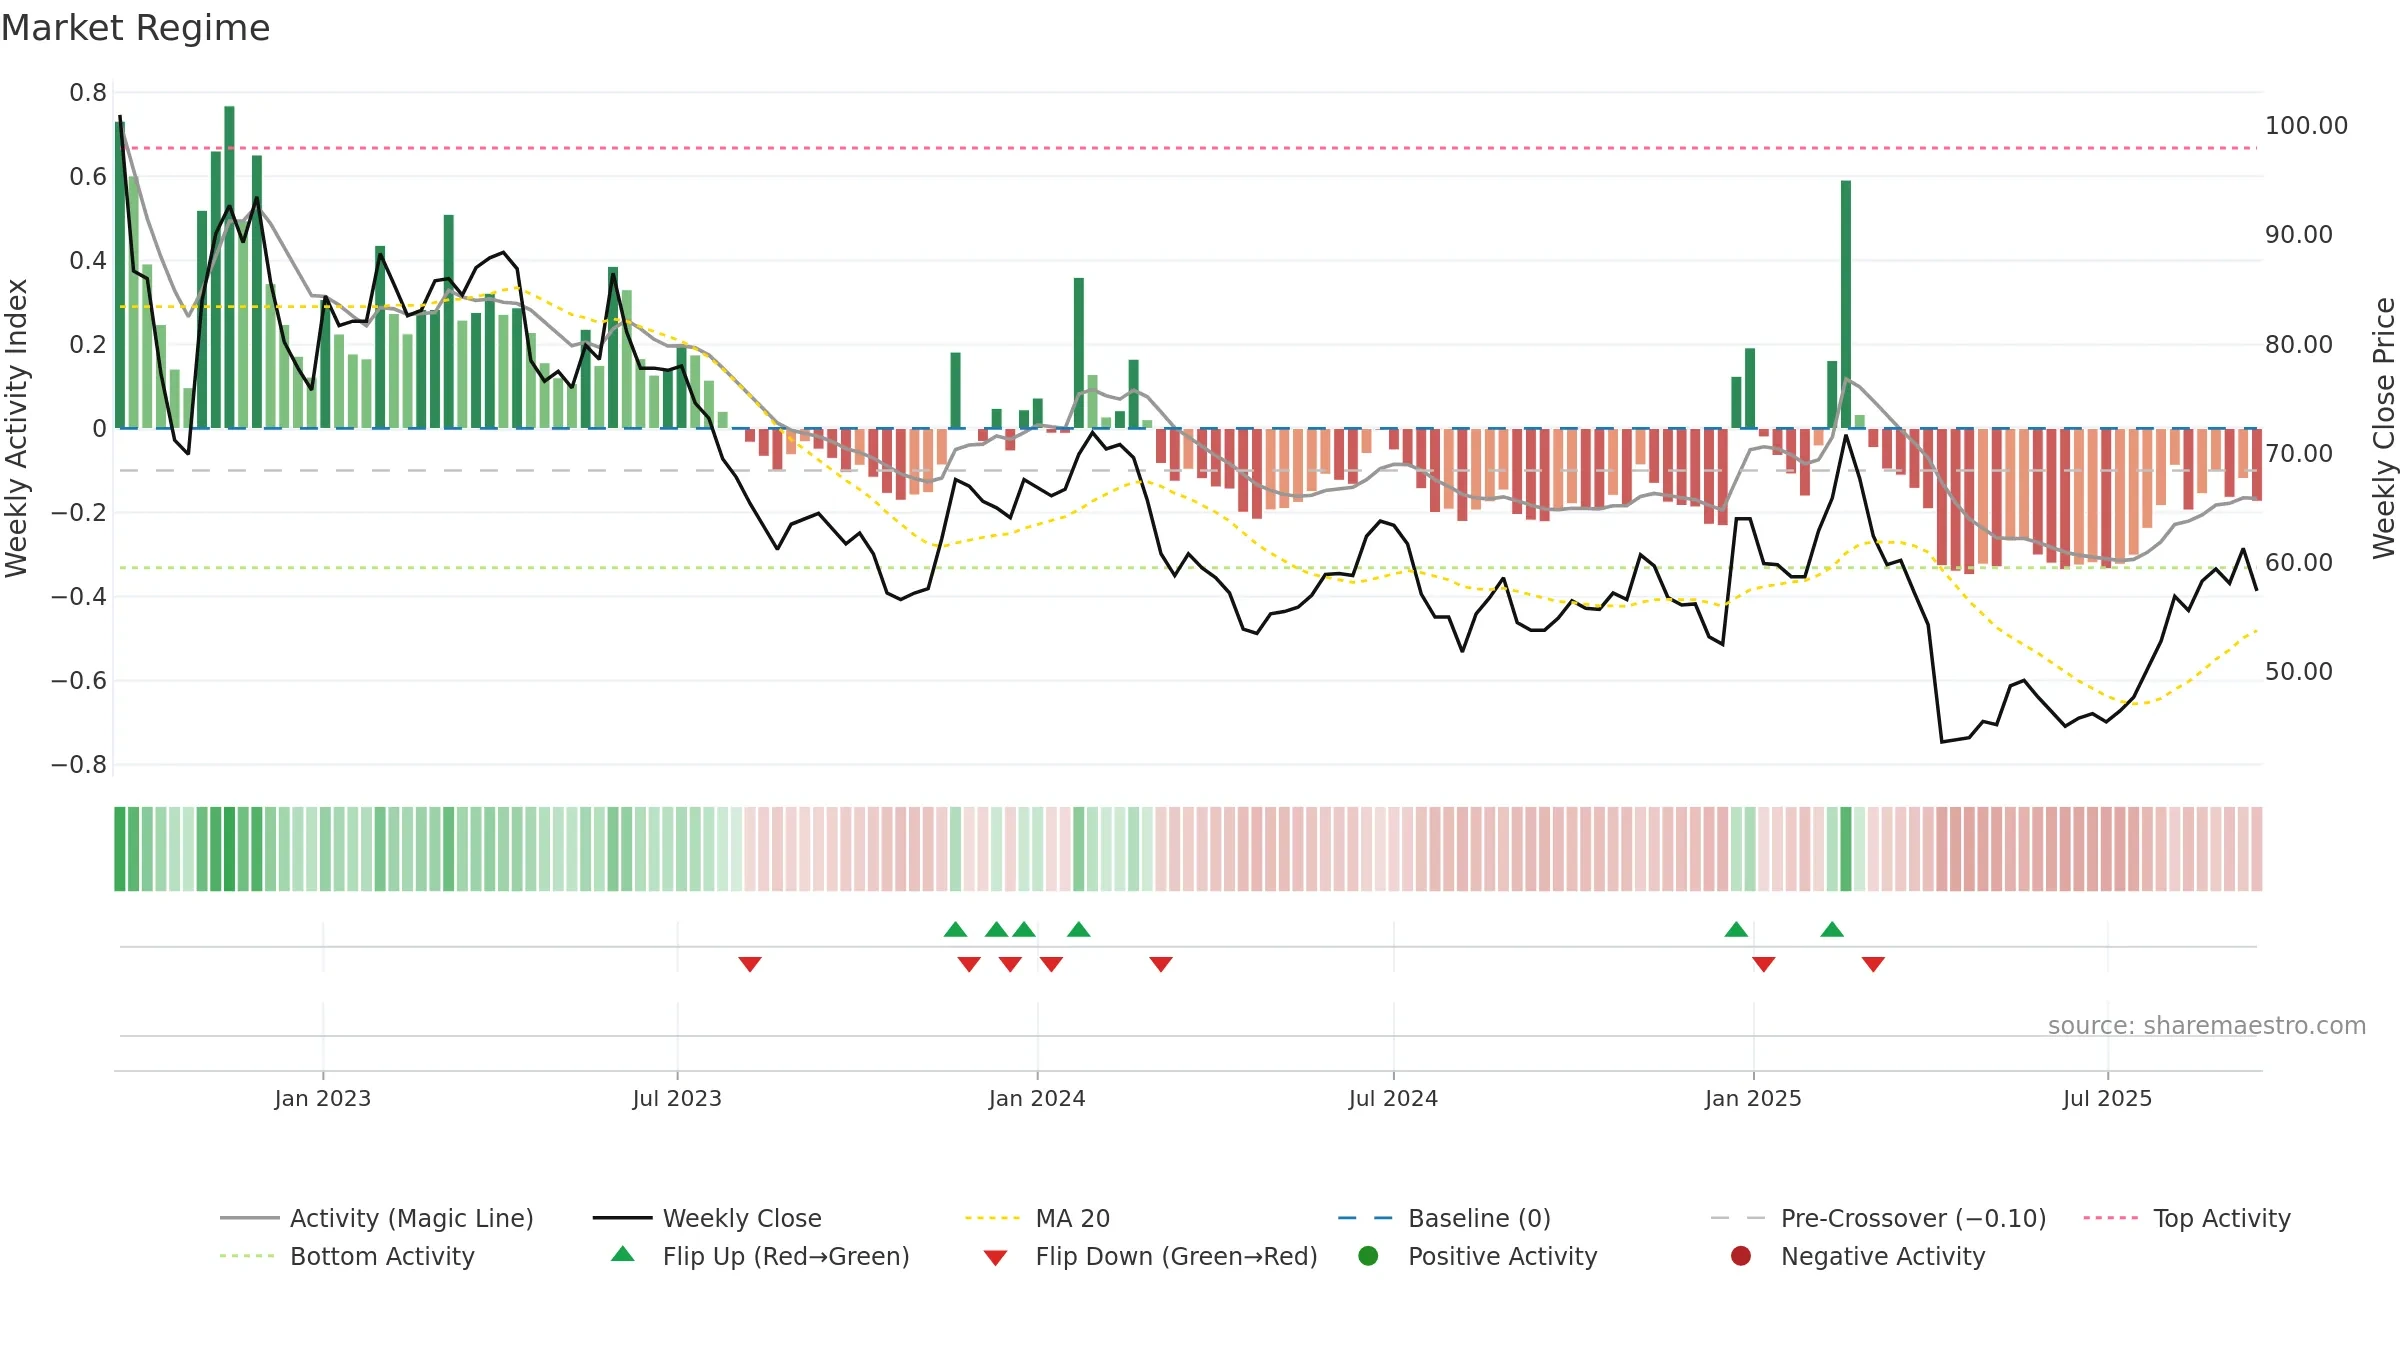Click the Jan 2025 axis label
The height and width of the screenshot is (1350, 2400).
point(1753,1098)
